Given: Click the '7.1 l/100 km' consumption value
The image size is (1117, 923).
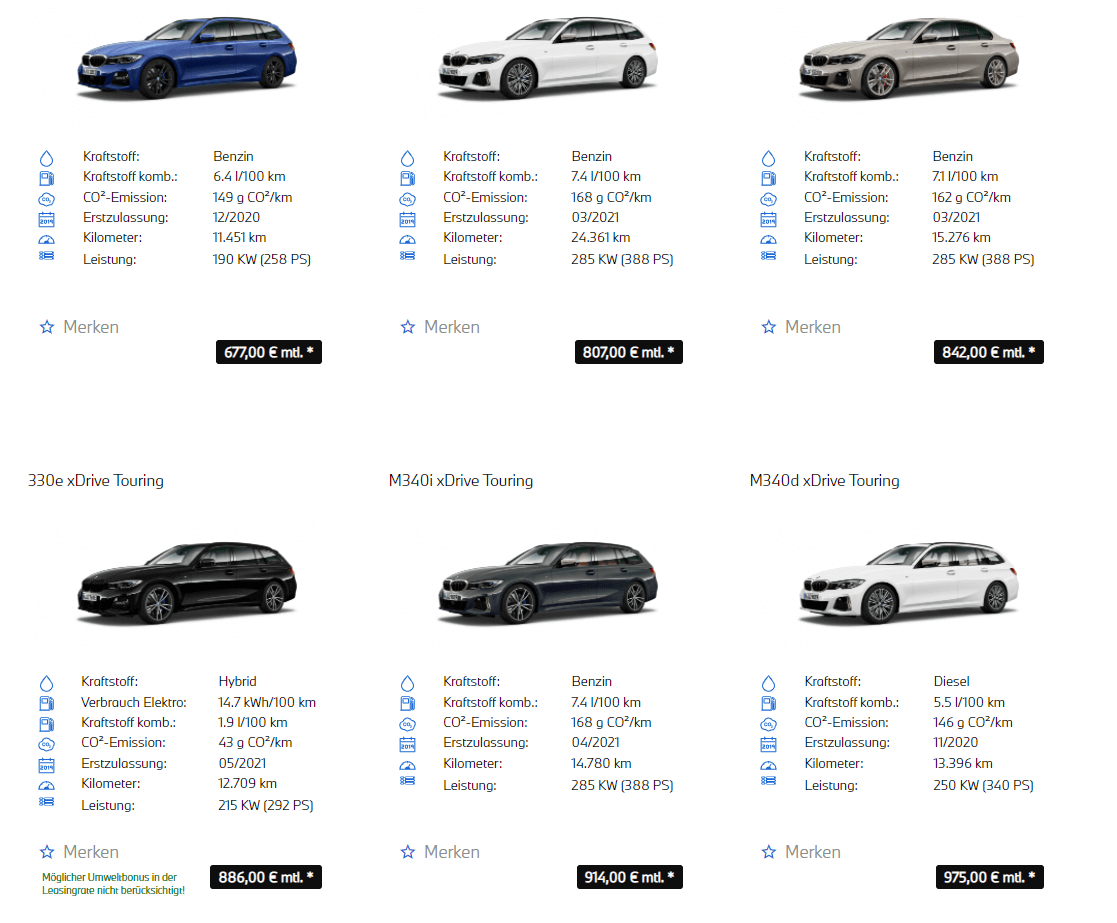Looking at the screenshot, I should tap(965, 176).
